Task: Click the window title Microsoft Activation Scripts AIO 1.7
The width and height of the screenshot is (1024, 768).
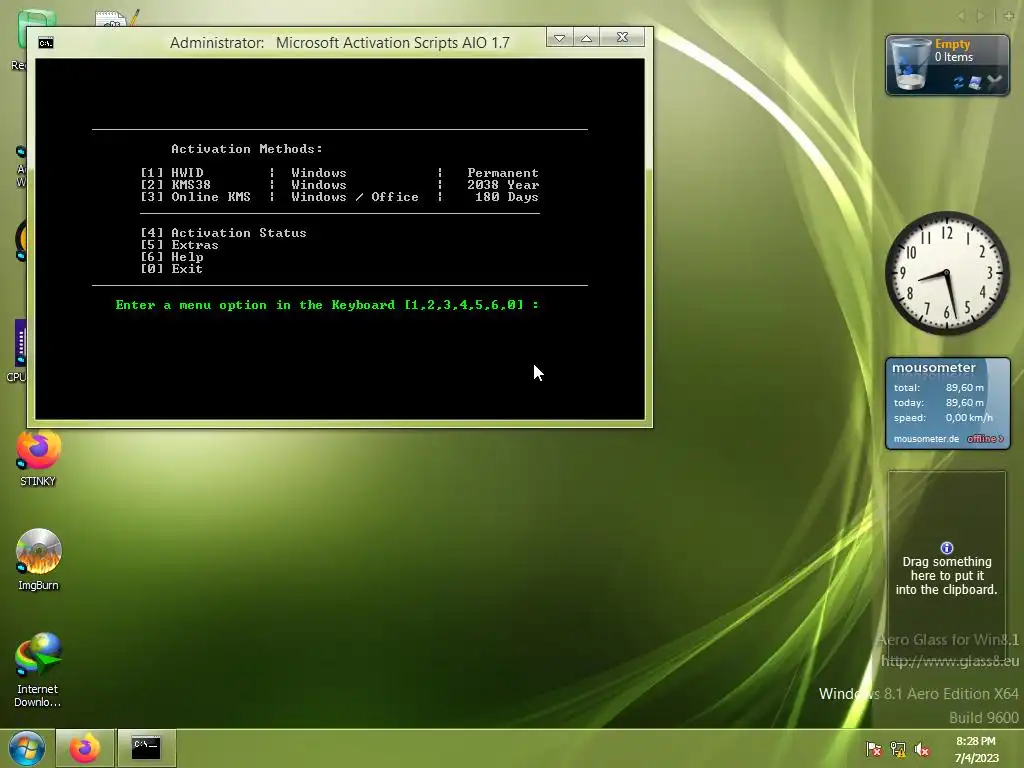Action: point(392,43)
